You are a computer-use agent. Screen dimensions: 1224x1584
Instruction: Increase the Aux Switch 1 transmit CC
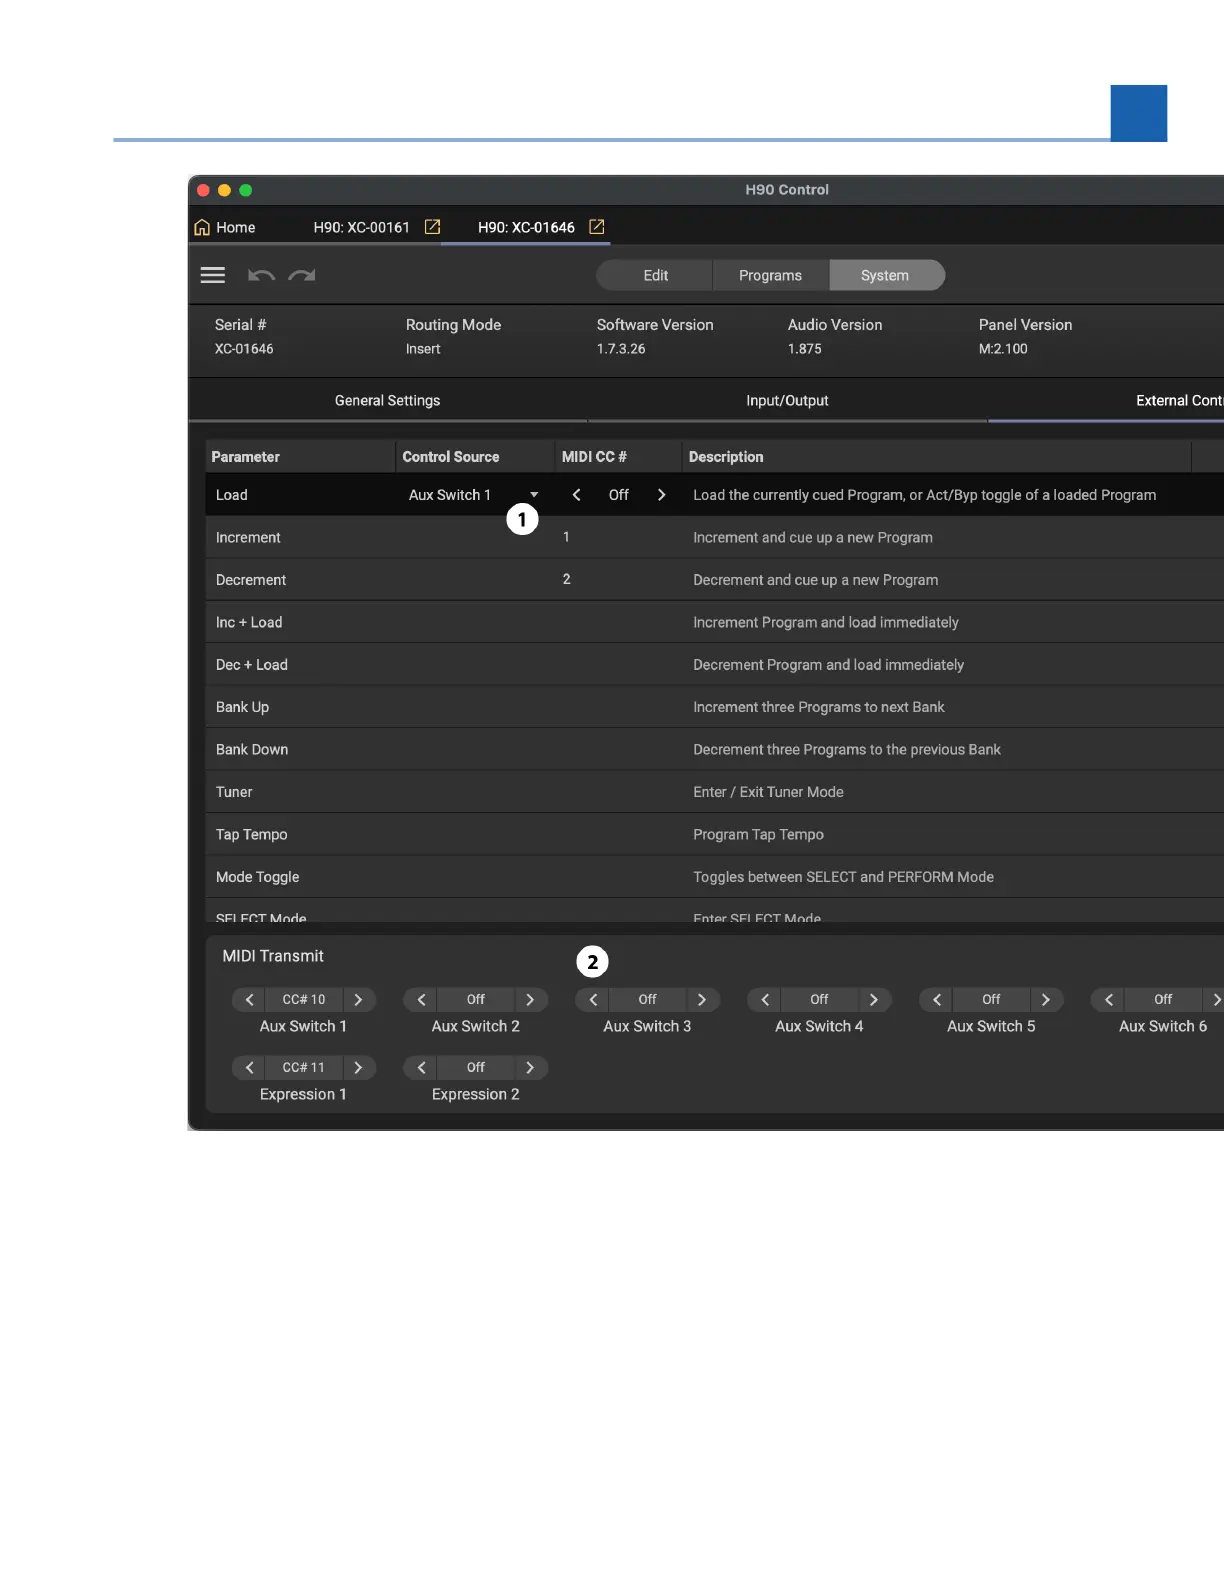pyautogui.click(x=358, y=1000)
